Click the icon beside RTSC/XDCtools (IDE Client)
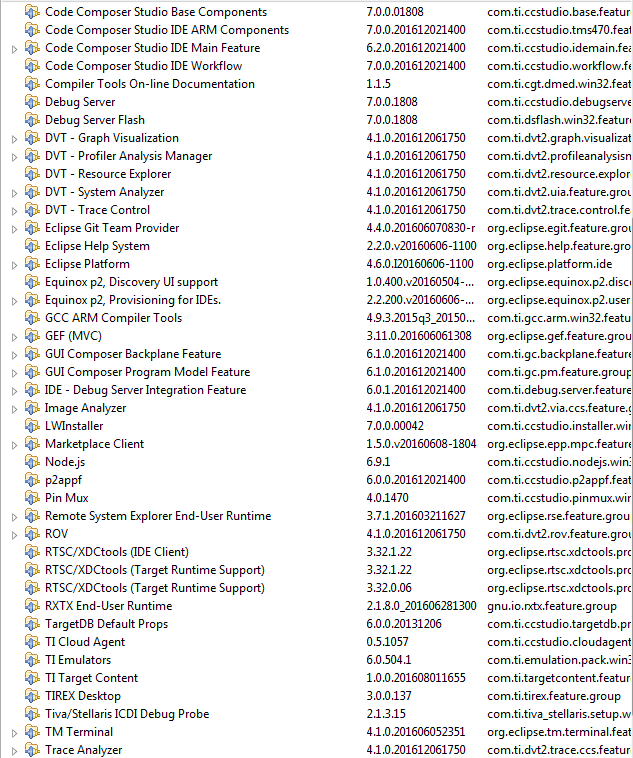The width and height of the screenshot is (633, 758). [32, 552]
